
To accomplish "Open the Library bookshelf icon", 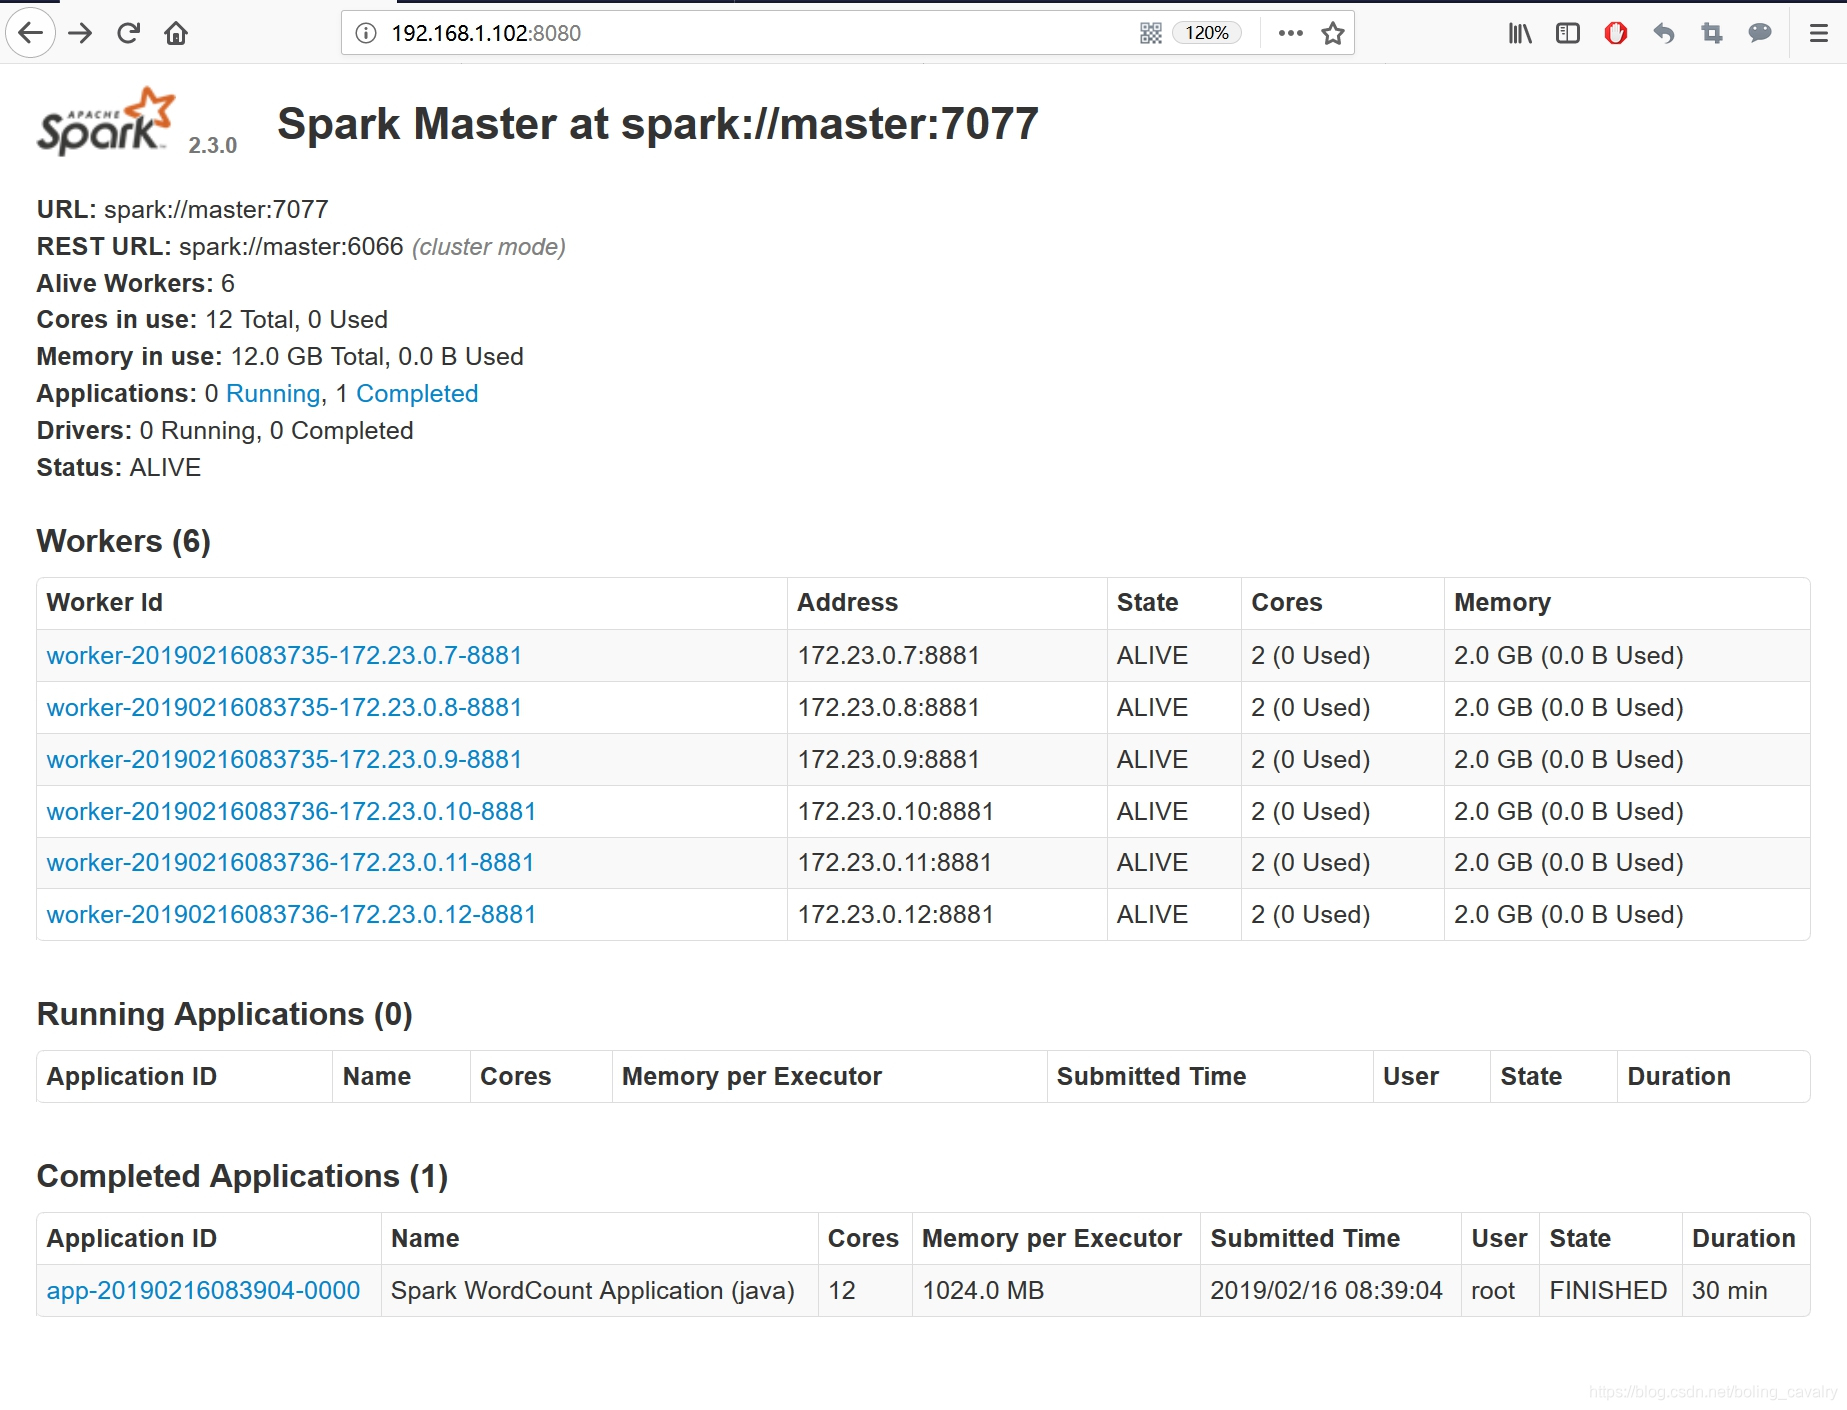I will [1520, 33].
